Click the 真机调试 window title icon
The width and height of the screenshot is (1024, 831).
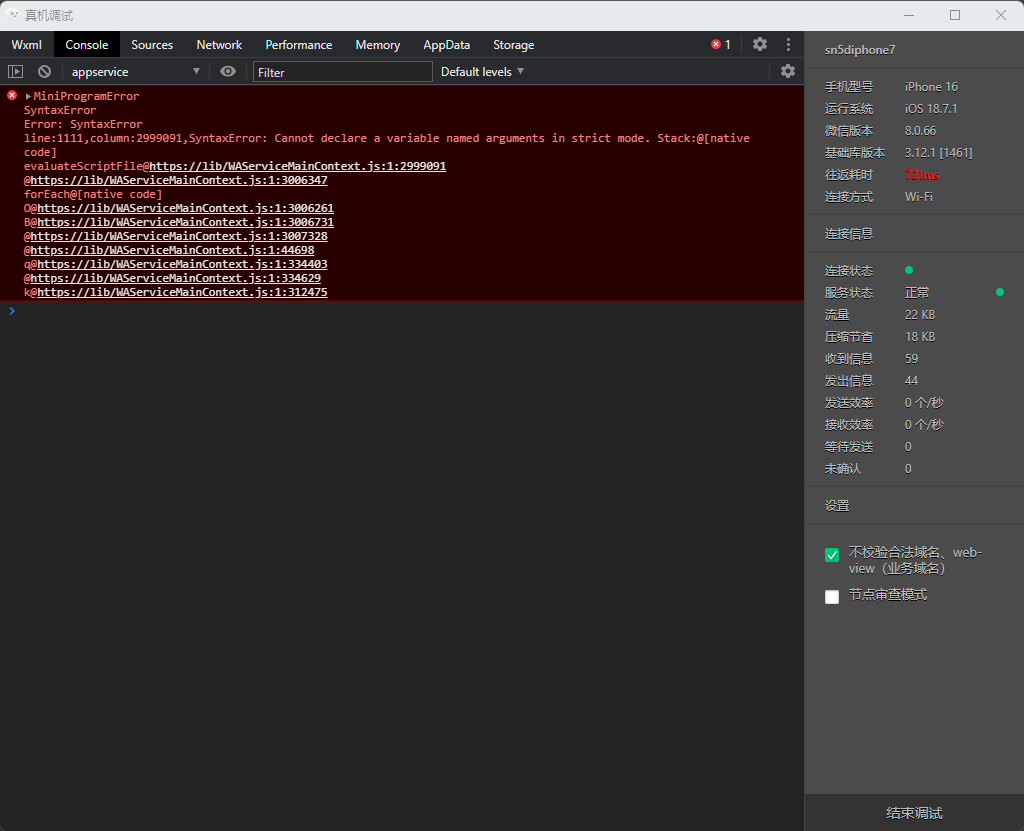[12, 14]
